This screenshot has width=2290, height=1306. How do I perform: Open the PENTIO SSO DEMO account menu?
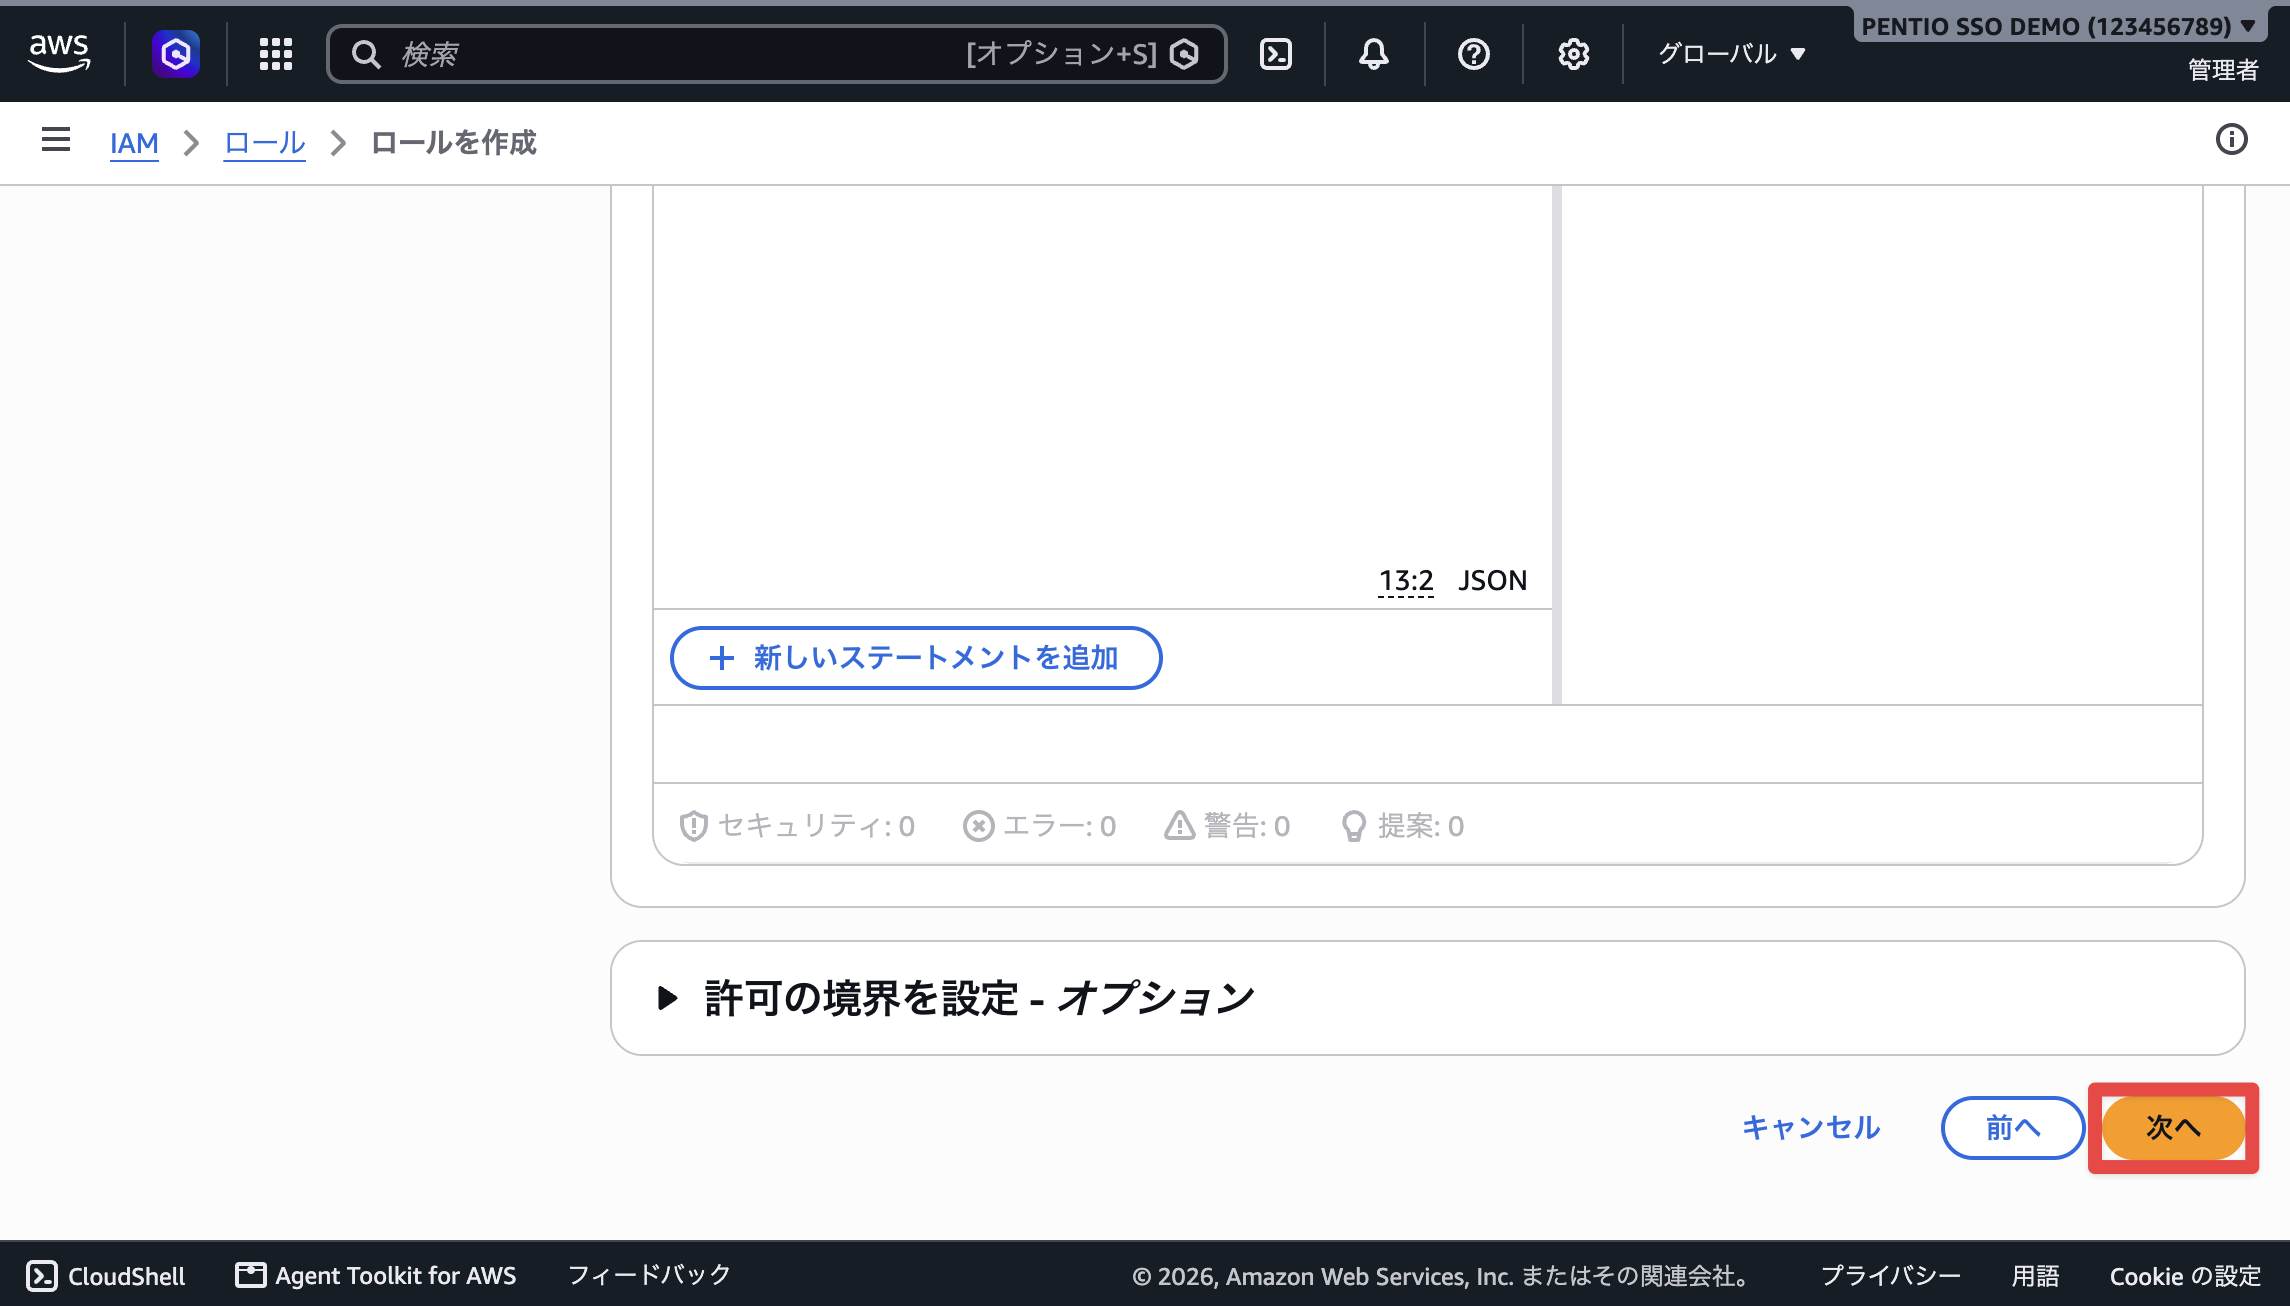(x=2059, y=27)
